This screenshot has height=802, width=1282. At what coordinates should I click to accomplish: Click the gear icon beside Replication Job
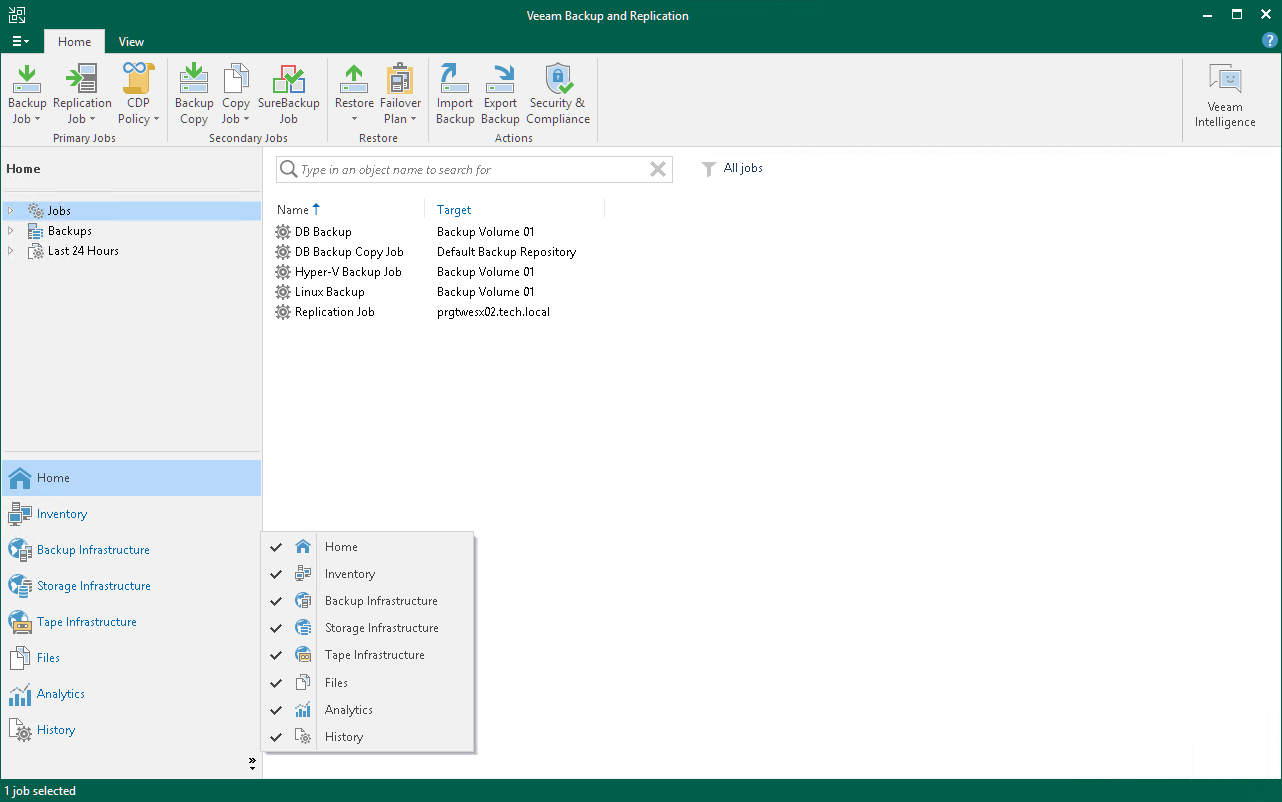click(283, 312)
